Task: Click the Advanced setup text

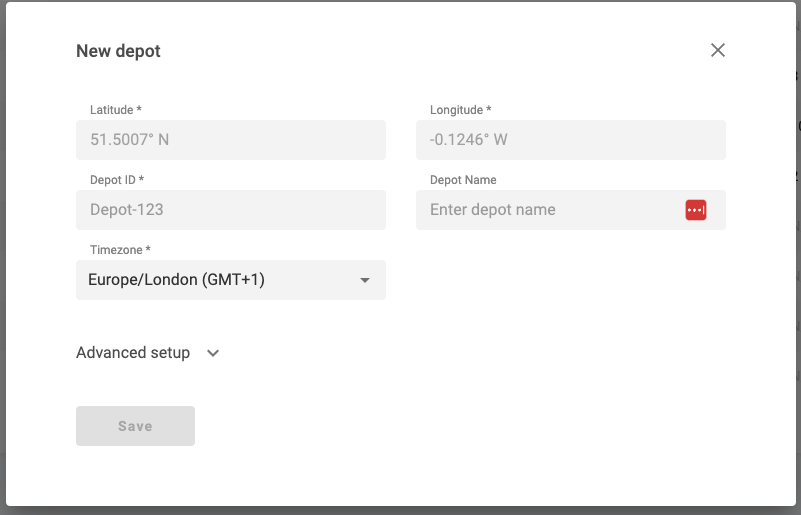Action: tap(133, 353)
